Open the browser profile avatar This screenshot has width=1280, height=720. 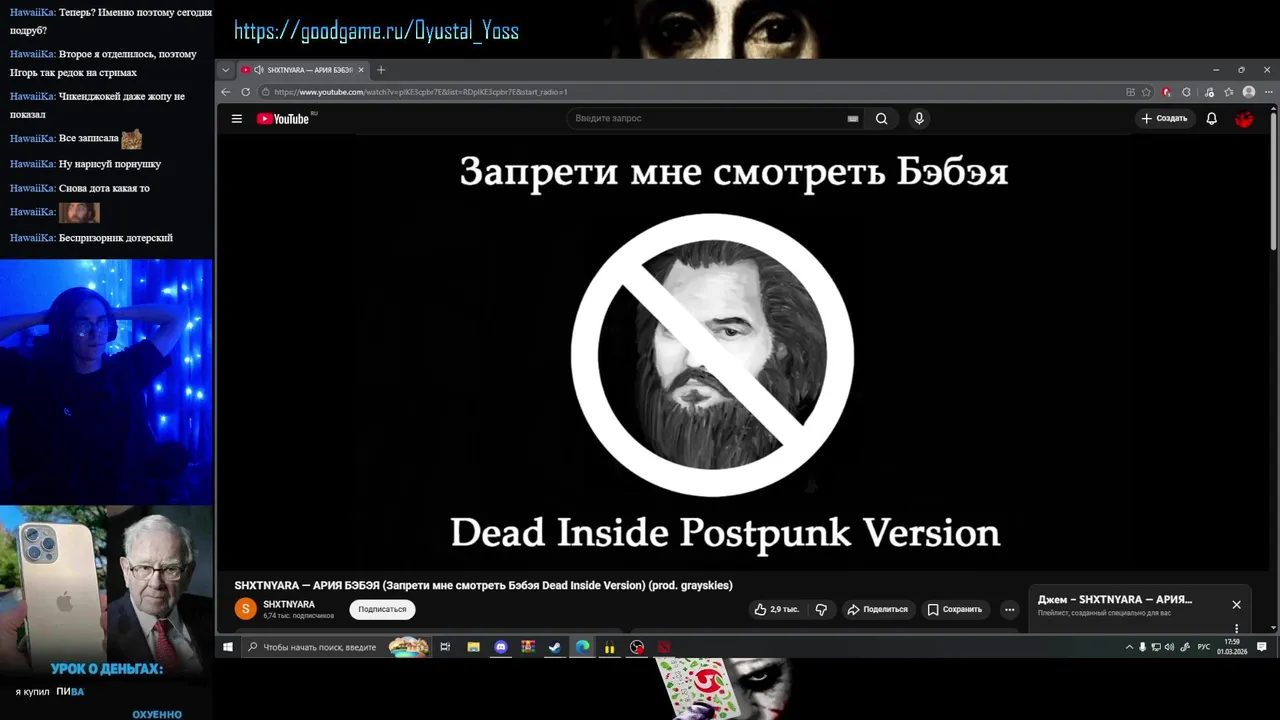tap(1249, 92)
